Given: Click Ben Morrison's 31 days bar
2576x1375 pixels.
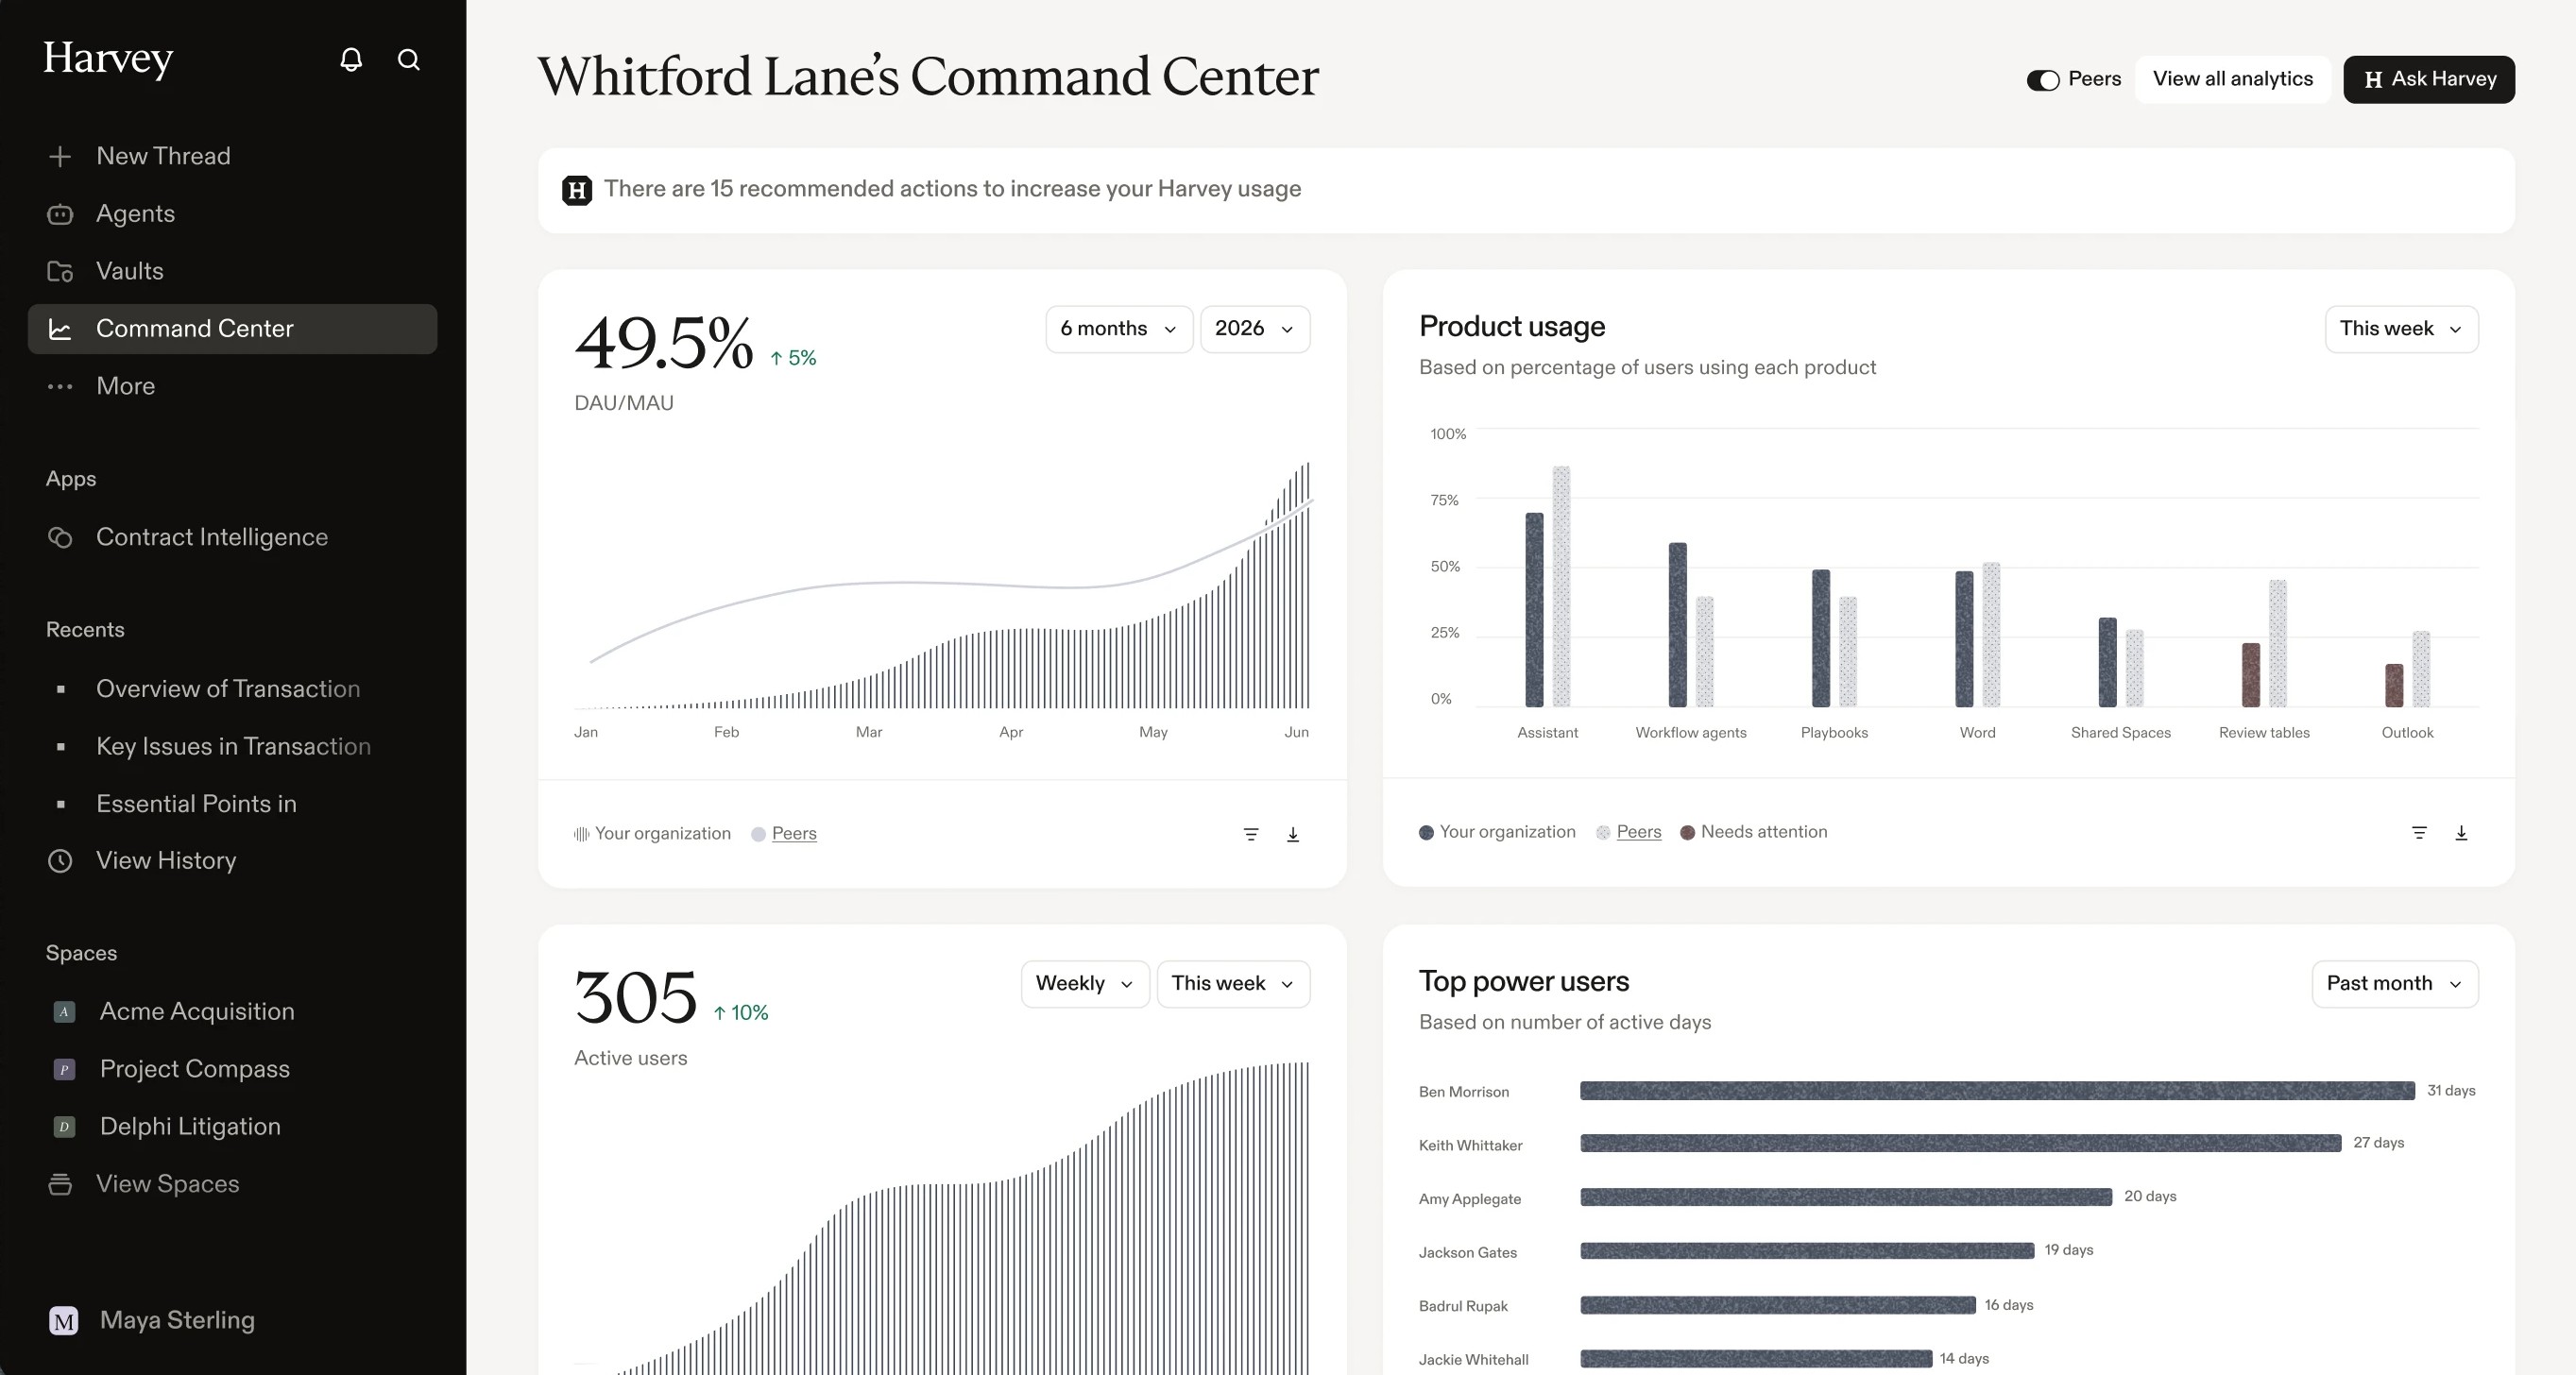Looking at the screenshot, I should pos(1997,1091).
